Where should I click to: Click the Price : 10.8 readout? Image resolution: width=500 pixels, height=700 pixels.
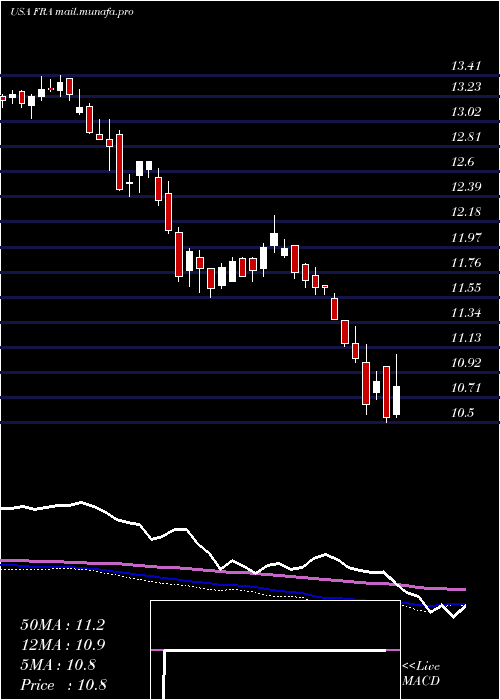click(63, 685)
